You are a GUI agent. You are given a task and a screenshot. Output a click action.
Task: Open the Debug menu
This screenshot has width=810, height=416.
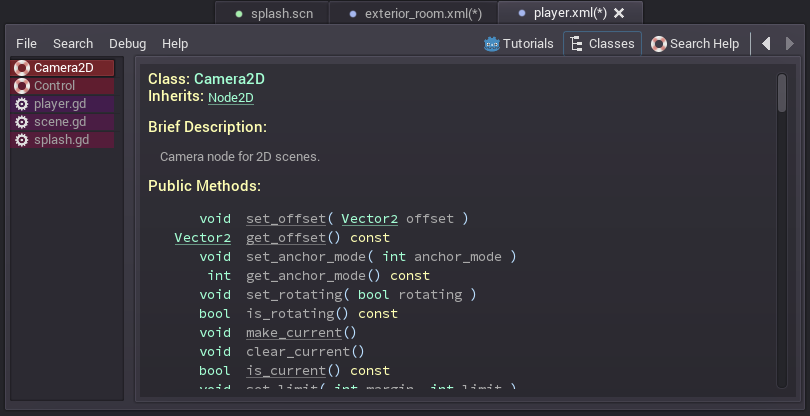coord(127,44)
